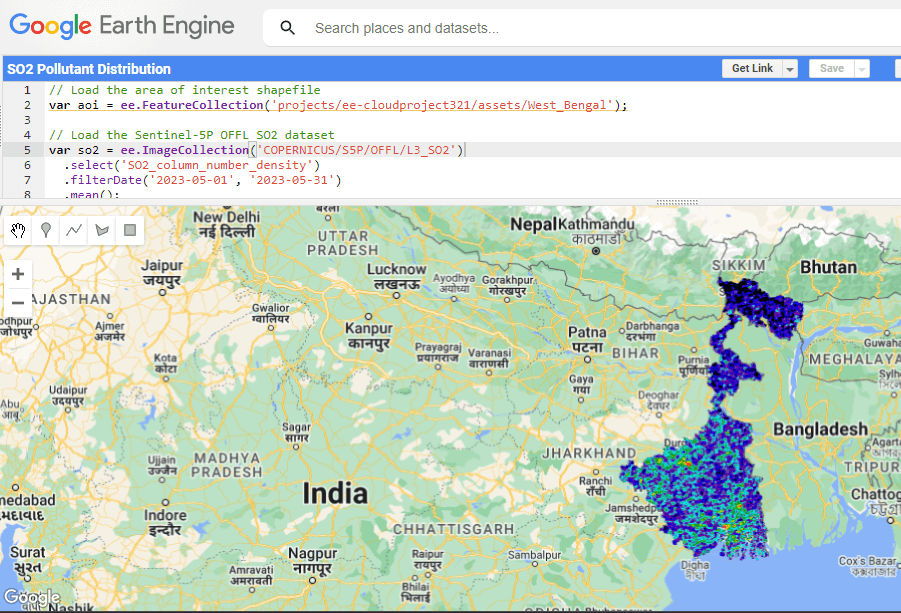
Task: Select the draw rectangle tool
Action: coord(130,230)
